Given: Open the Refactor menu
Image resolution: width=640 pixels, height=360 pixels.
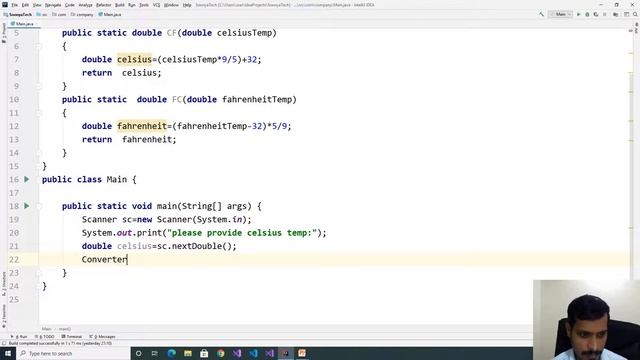Looking at the screenshot, I should point(104,5).
